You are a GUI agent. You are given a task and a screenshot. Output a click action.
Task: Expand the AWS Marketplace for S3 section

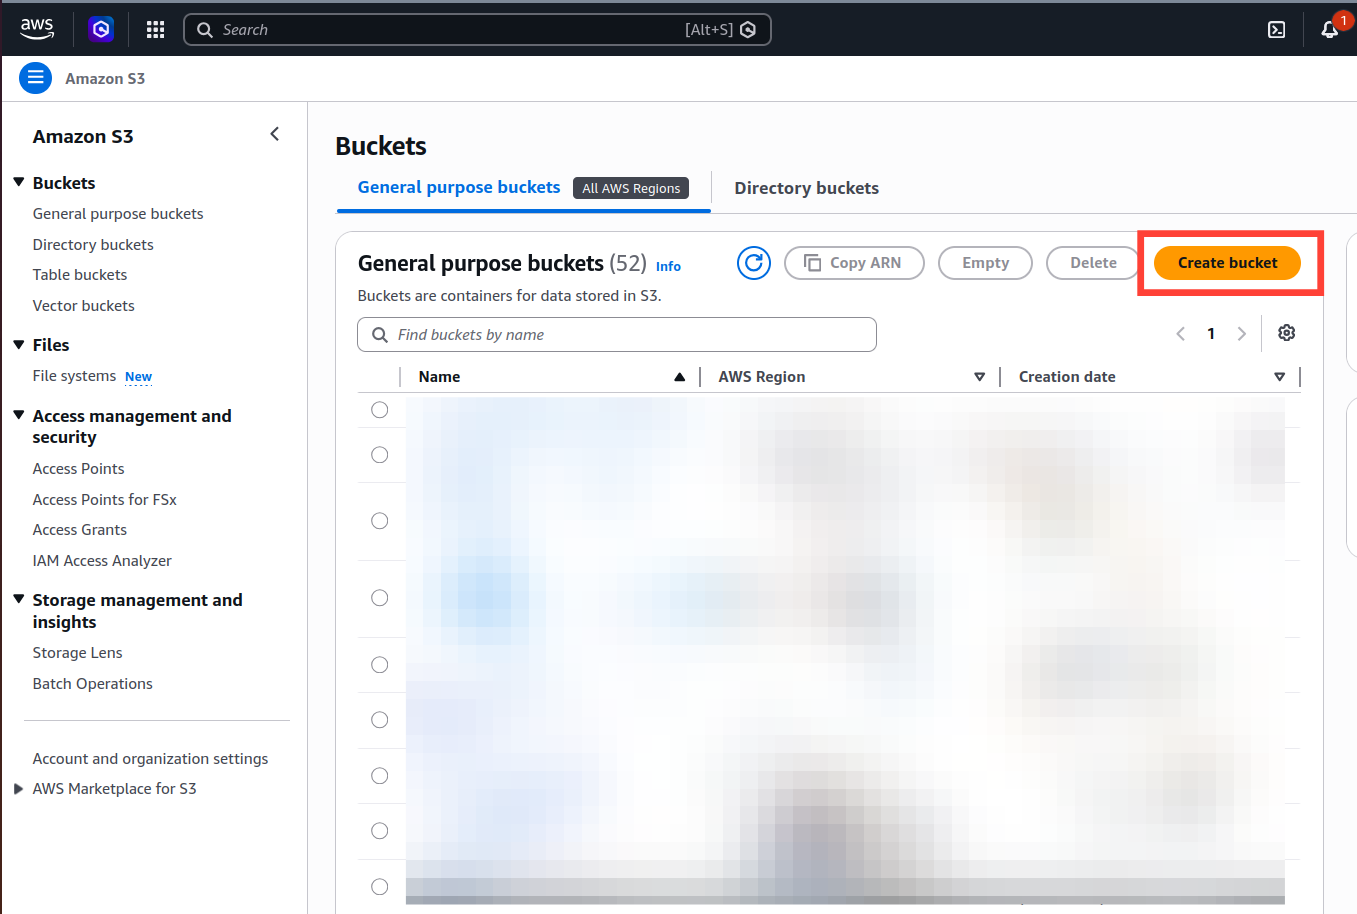click(18, 789)
